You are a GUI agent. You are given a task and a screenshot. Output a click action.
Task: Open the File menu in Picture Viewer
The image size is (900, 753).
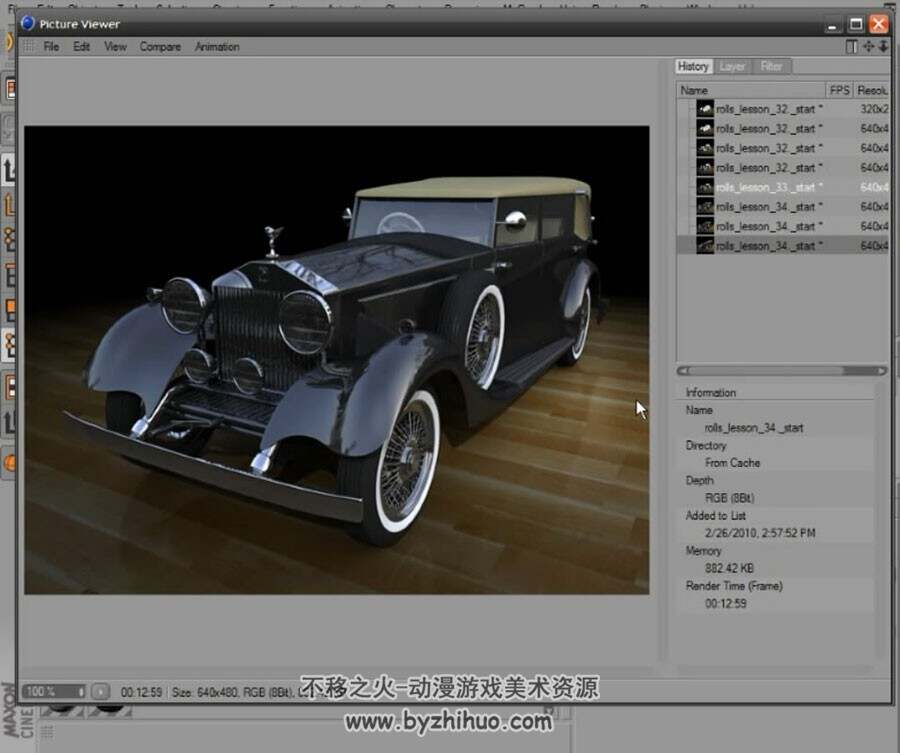coord(51,46)
